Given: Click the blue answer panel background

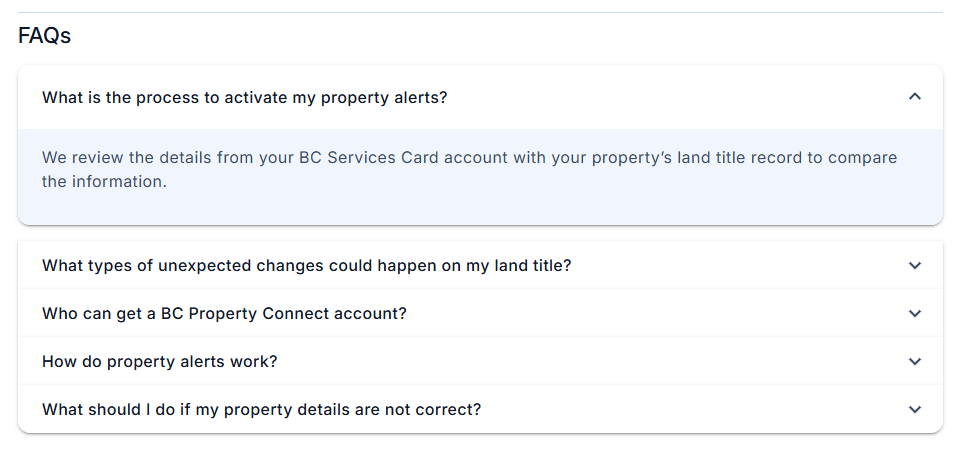Looking at the screenshot, I should click(x=600, y=205).
